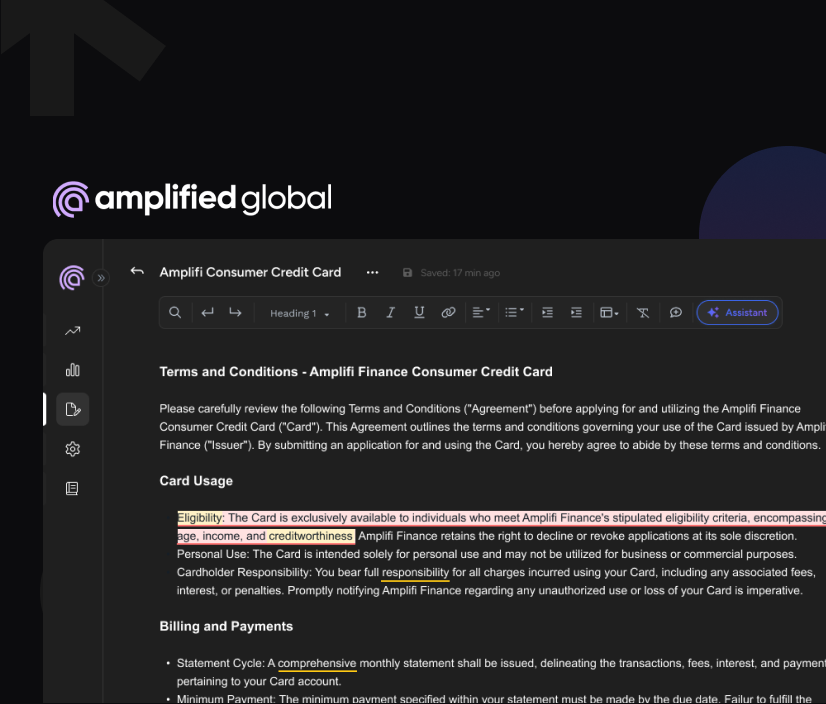Click the Saved: 17 min ago status
The height and width of the screenshot is (704, 826).
tap(460, 273)
